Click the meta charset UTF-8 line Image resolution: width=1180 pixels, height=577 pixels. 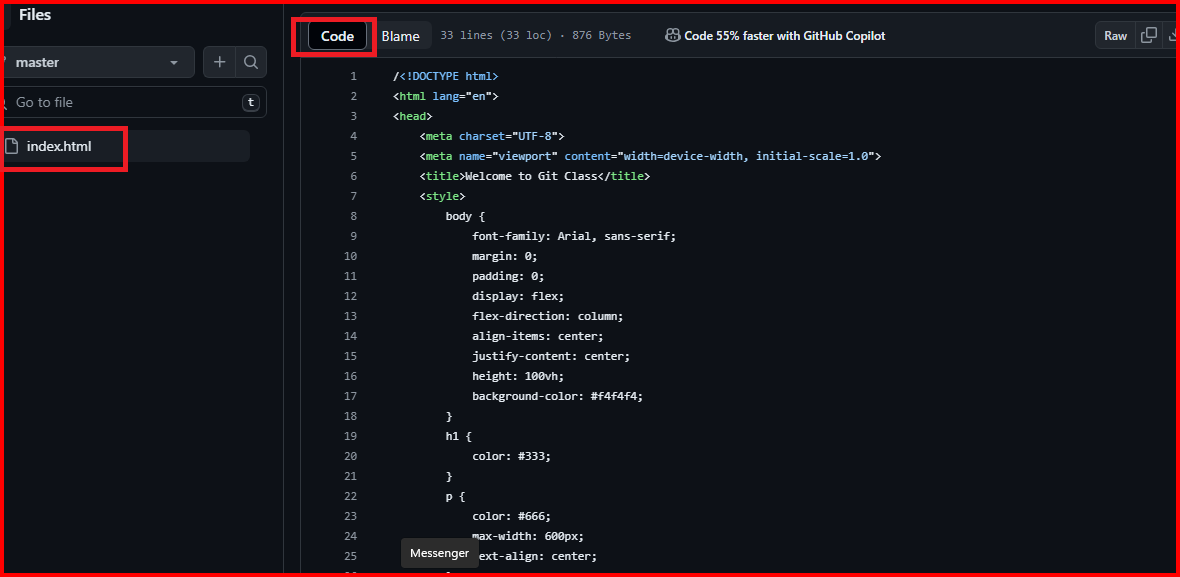click(x=491, y=136)
